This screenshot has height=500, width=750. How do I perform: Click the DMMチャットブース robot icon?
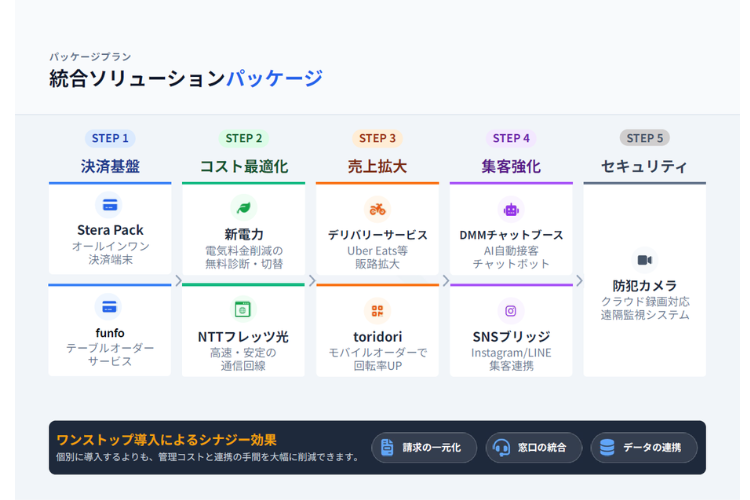(511, 209)
